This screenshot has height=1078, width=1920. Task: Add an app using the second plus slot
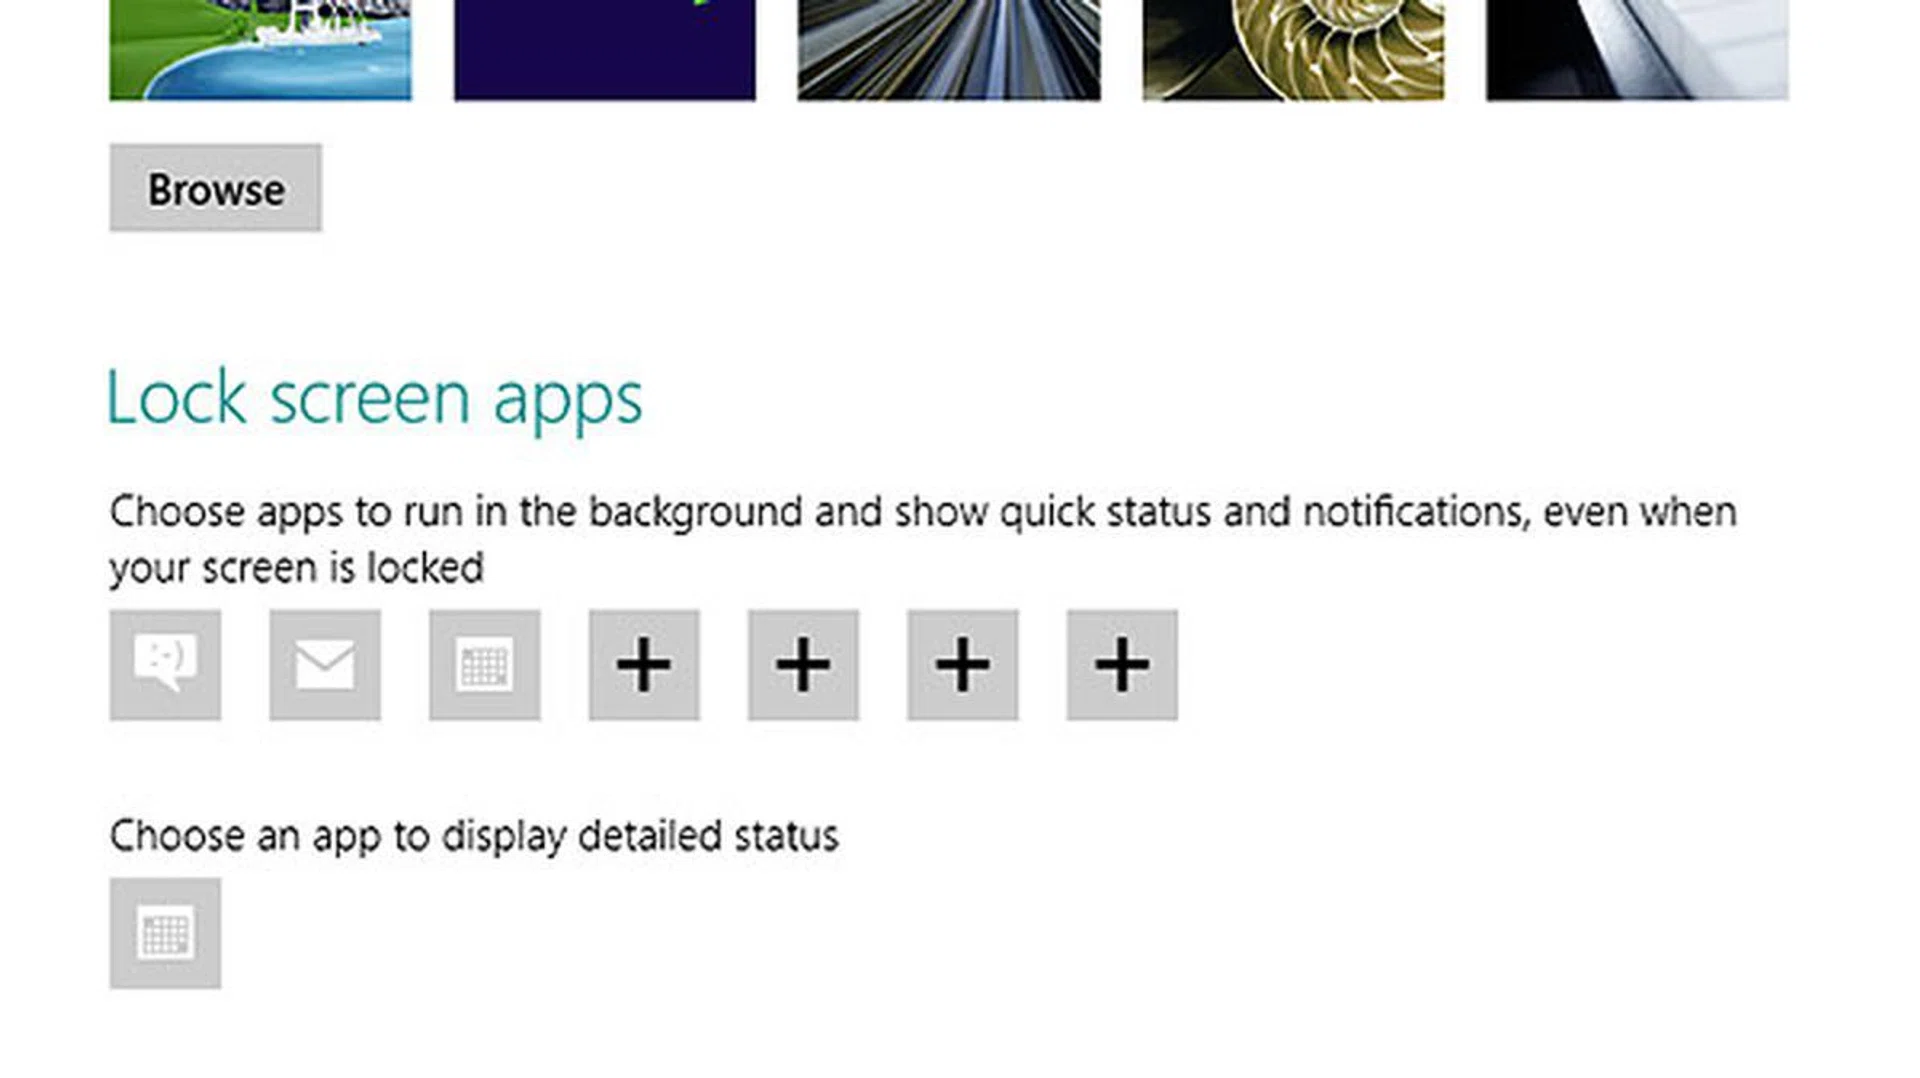click(x=803, y=665)
